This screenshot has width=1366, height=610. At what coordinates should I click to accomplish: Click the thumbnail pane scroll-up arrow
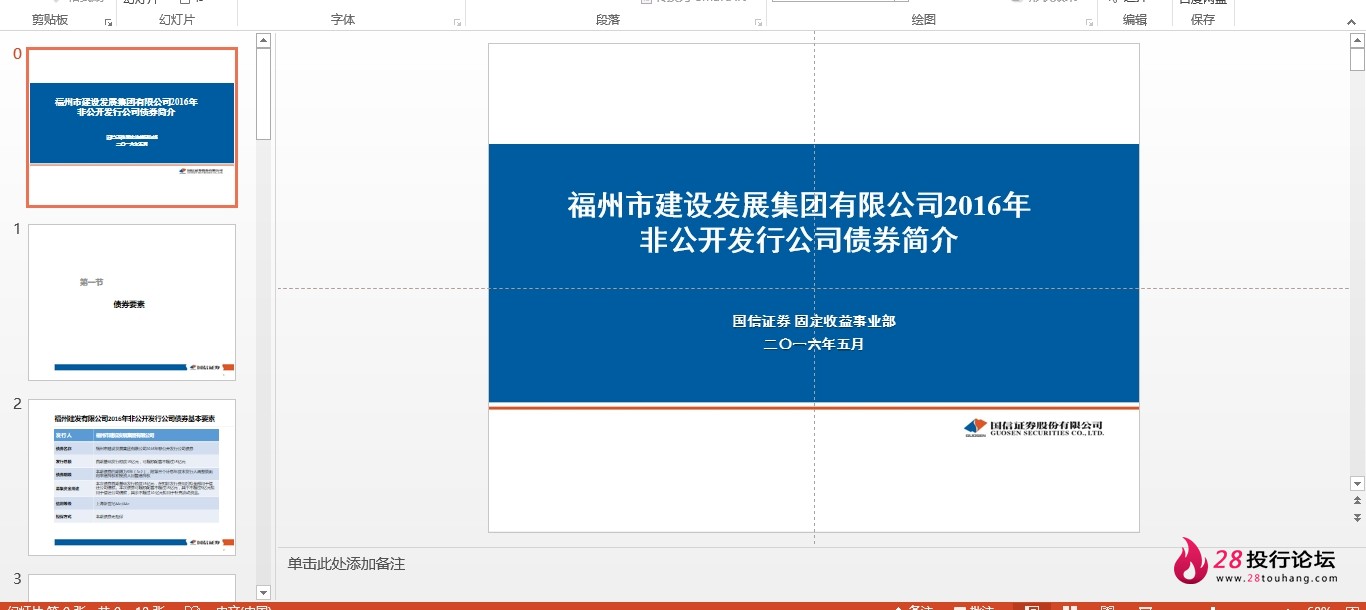point(264,41)
